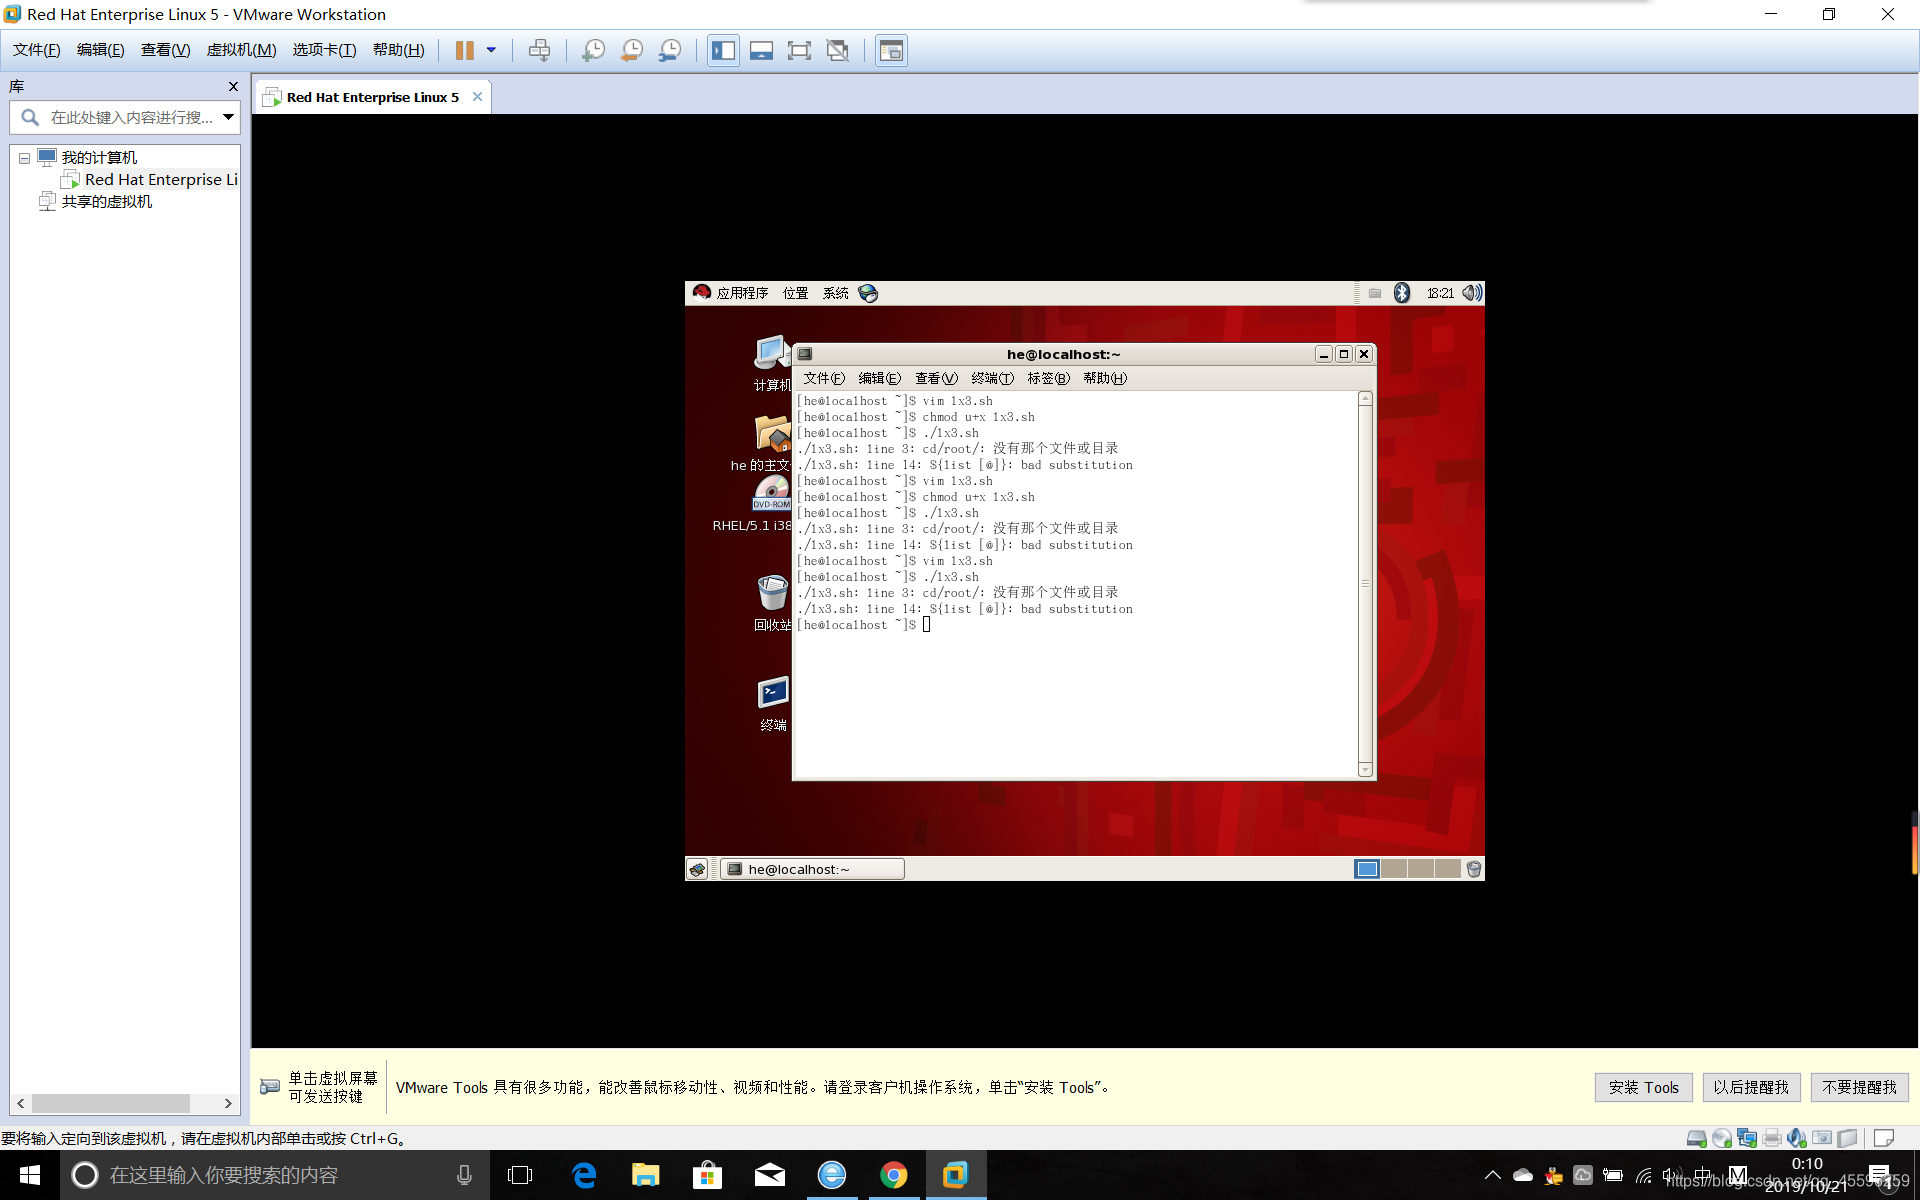Click the sound card status icon
The image size is (1920, 1200).
[1797, 1138]
